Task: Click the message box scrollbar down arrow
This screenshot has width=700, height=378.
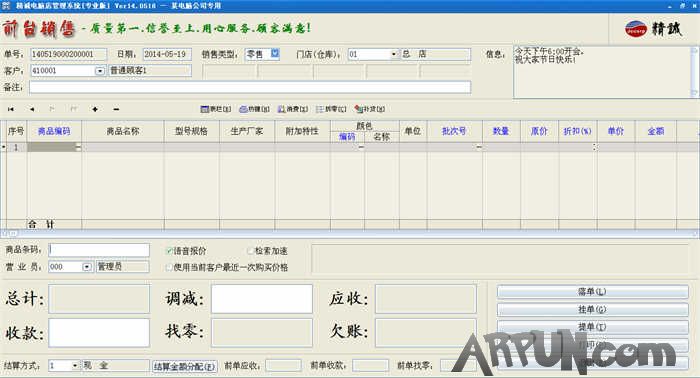Action: (694, 93)
